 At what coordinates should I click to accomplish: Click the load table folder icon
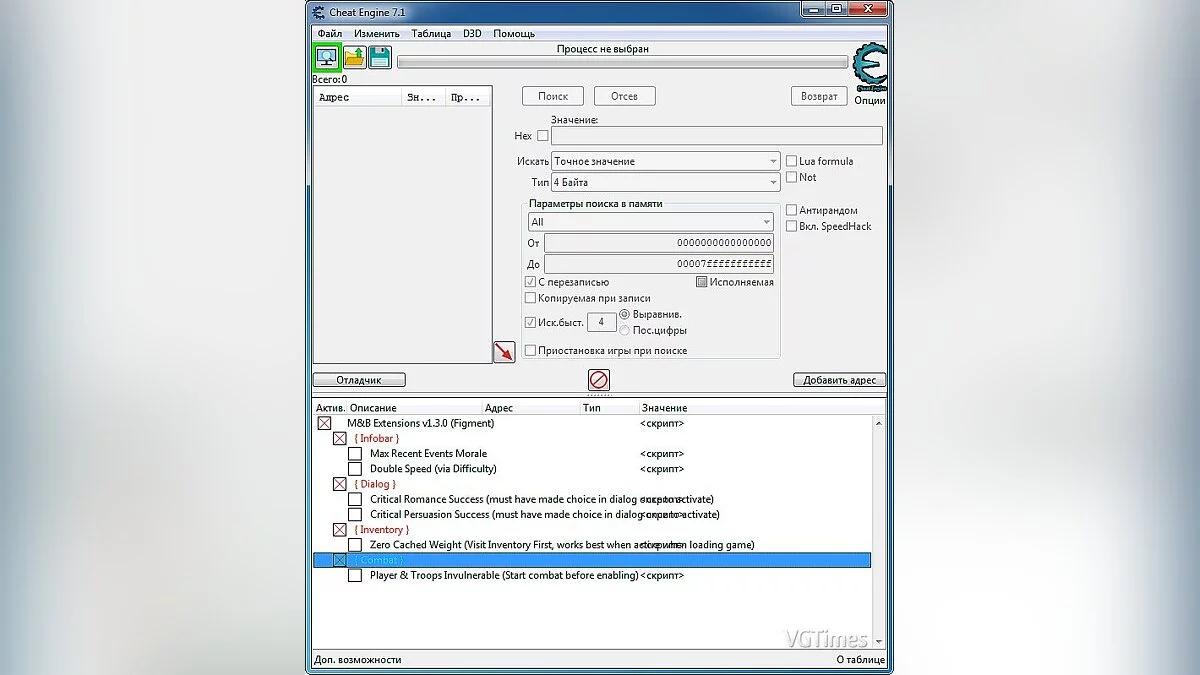click(354, 57)
